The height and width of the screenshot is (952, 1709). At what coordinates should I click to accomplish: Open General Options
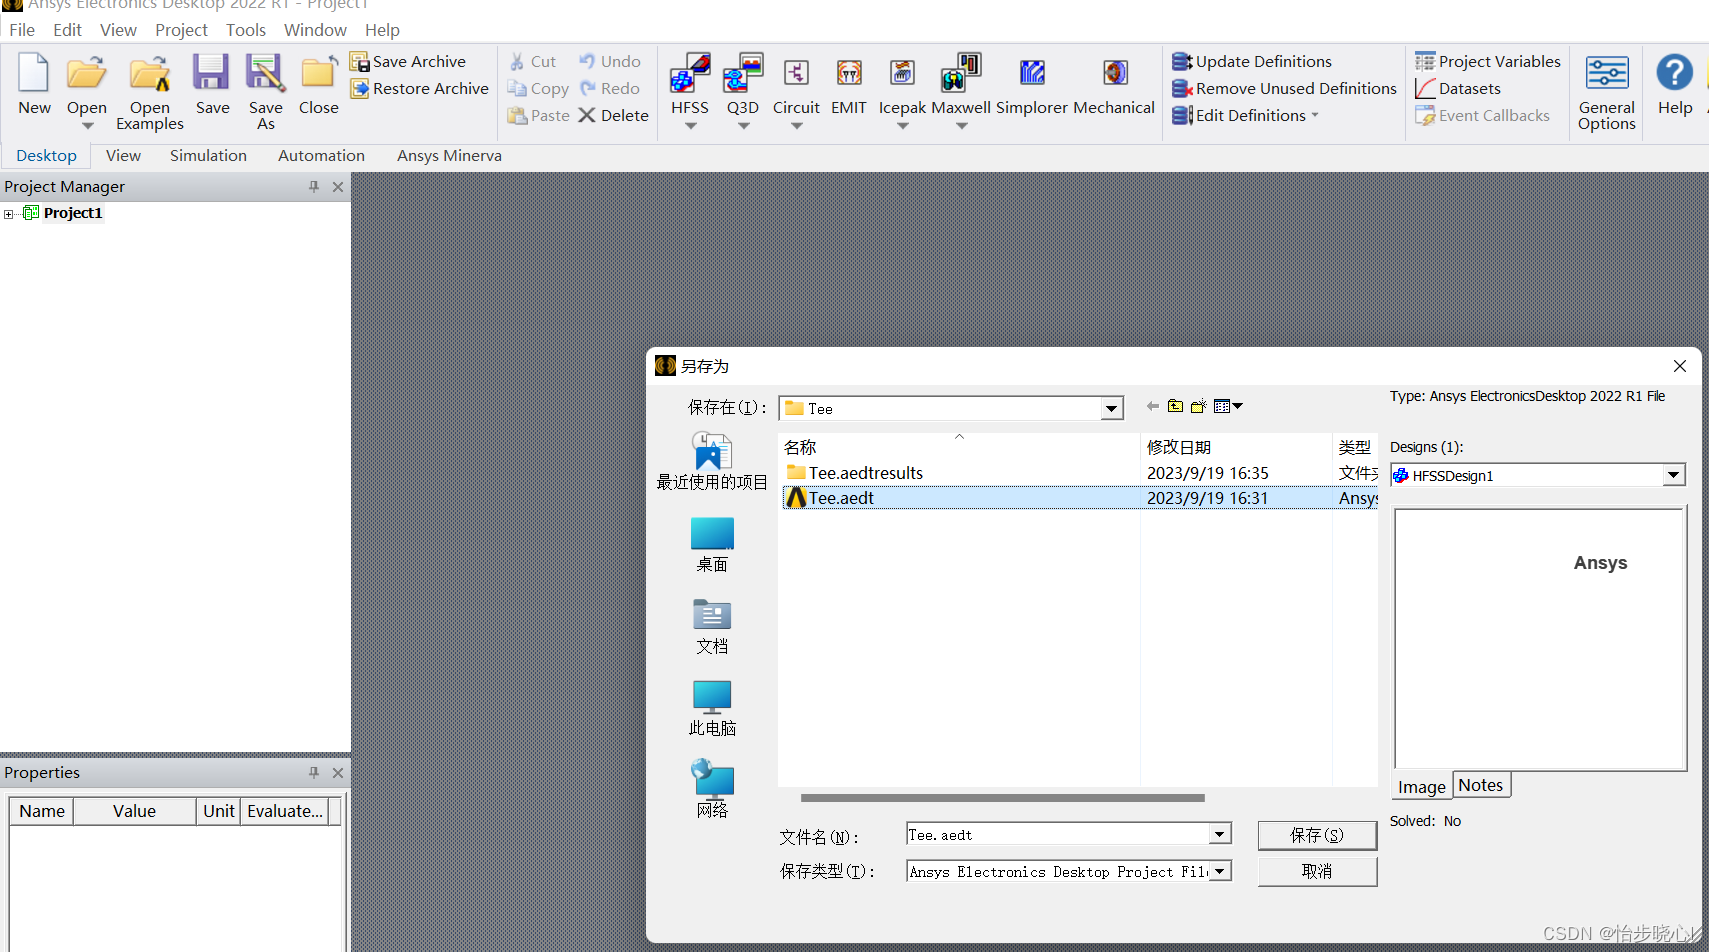(1607, 92)
